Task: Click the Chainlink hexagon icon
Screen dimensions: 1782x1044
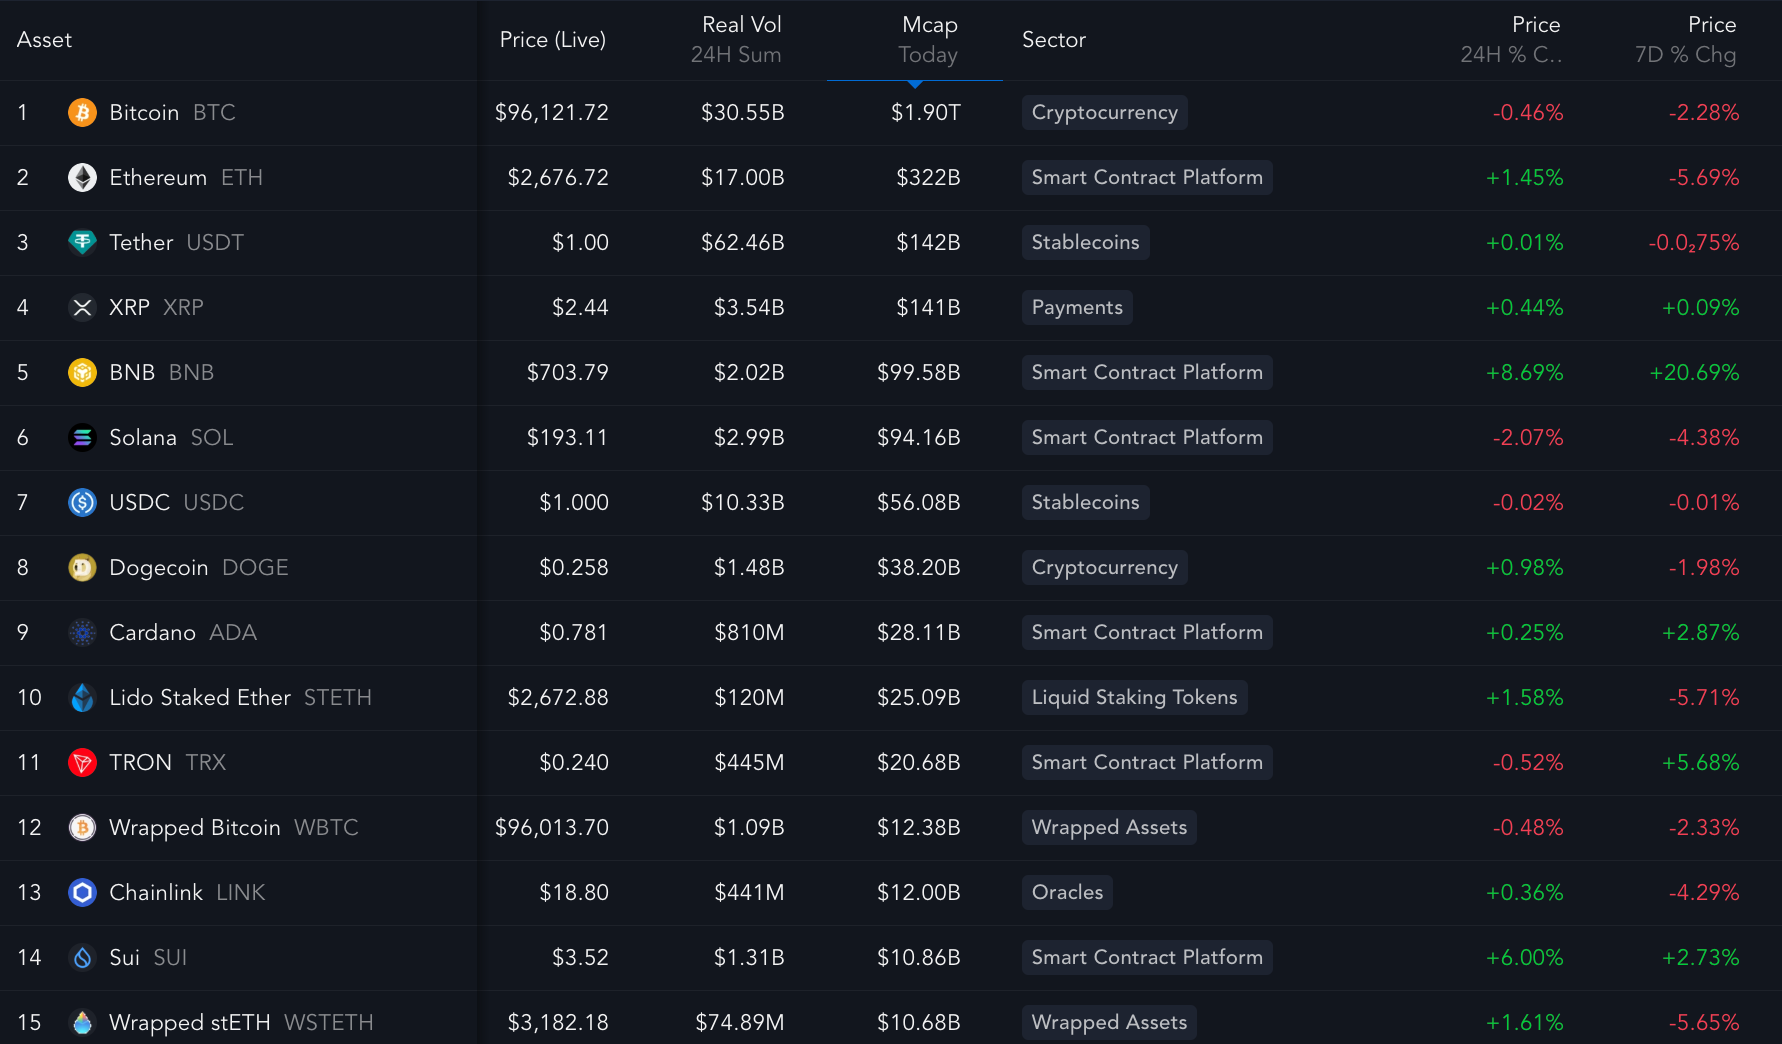Action: coord(82,893)
